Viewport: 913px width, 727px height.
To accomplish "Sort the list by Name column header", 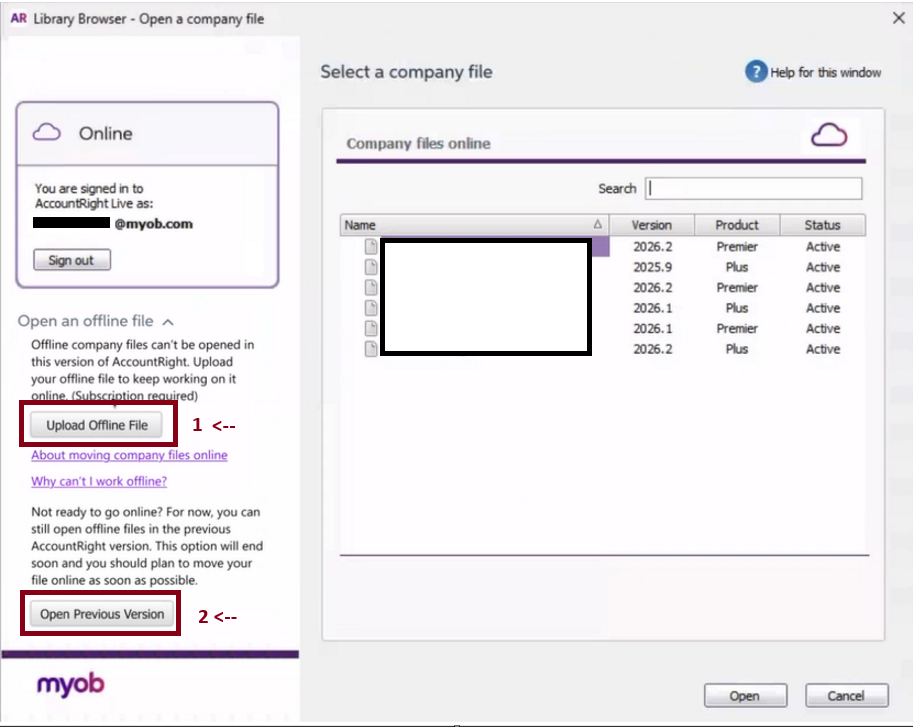I will point(475,225).
